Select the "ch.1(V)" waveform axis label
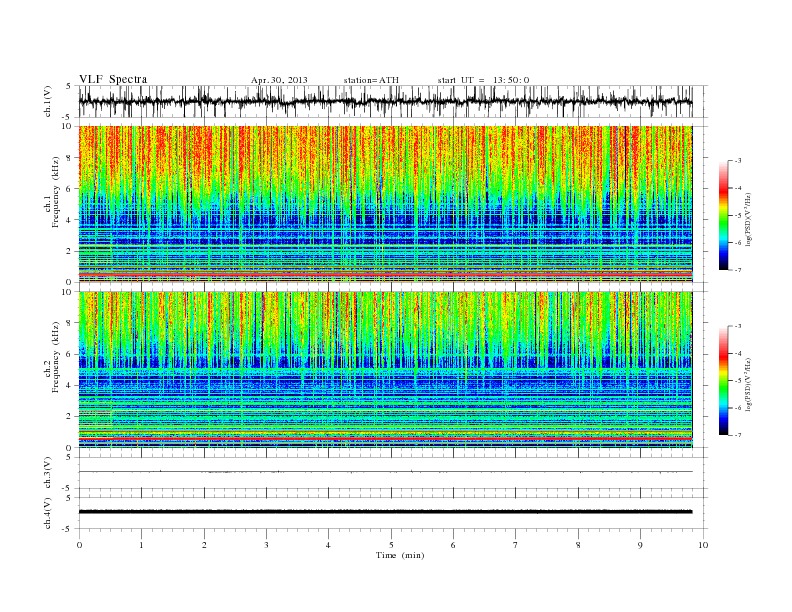 coord(48,101)
